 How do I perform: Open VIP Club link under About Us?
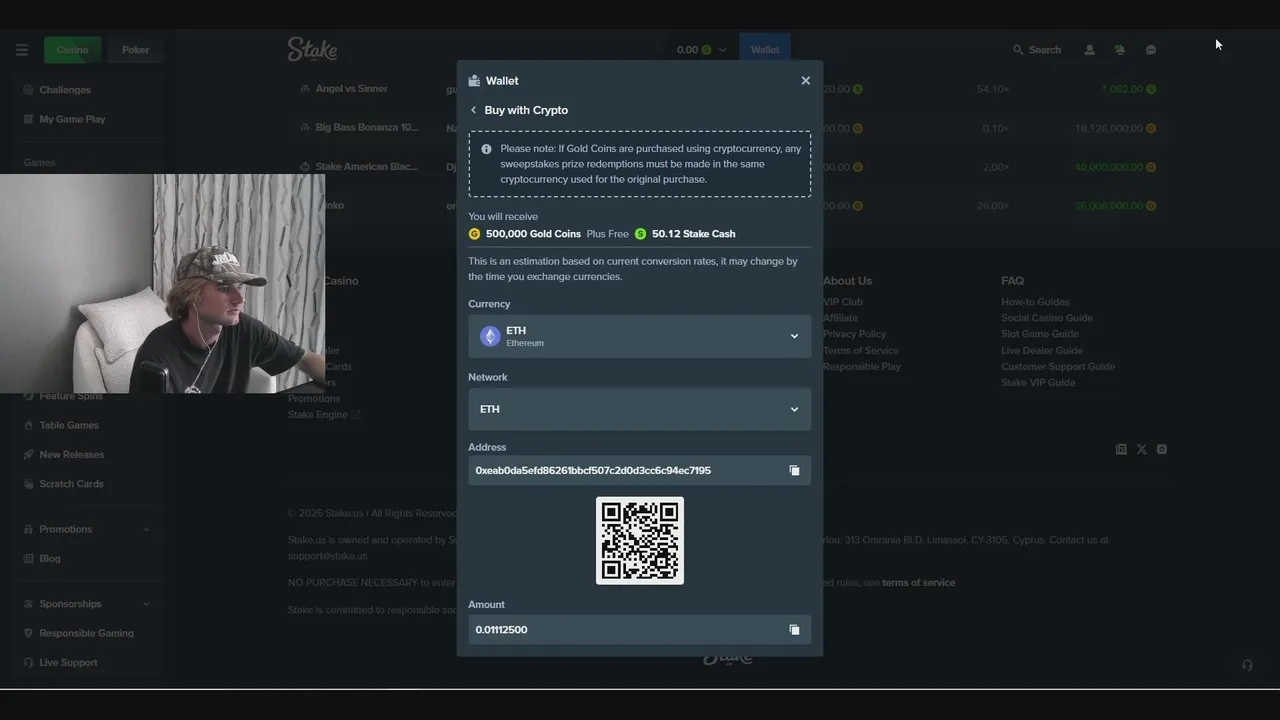point(842,302)
